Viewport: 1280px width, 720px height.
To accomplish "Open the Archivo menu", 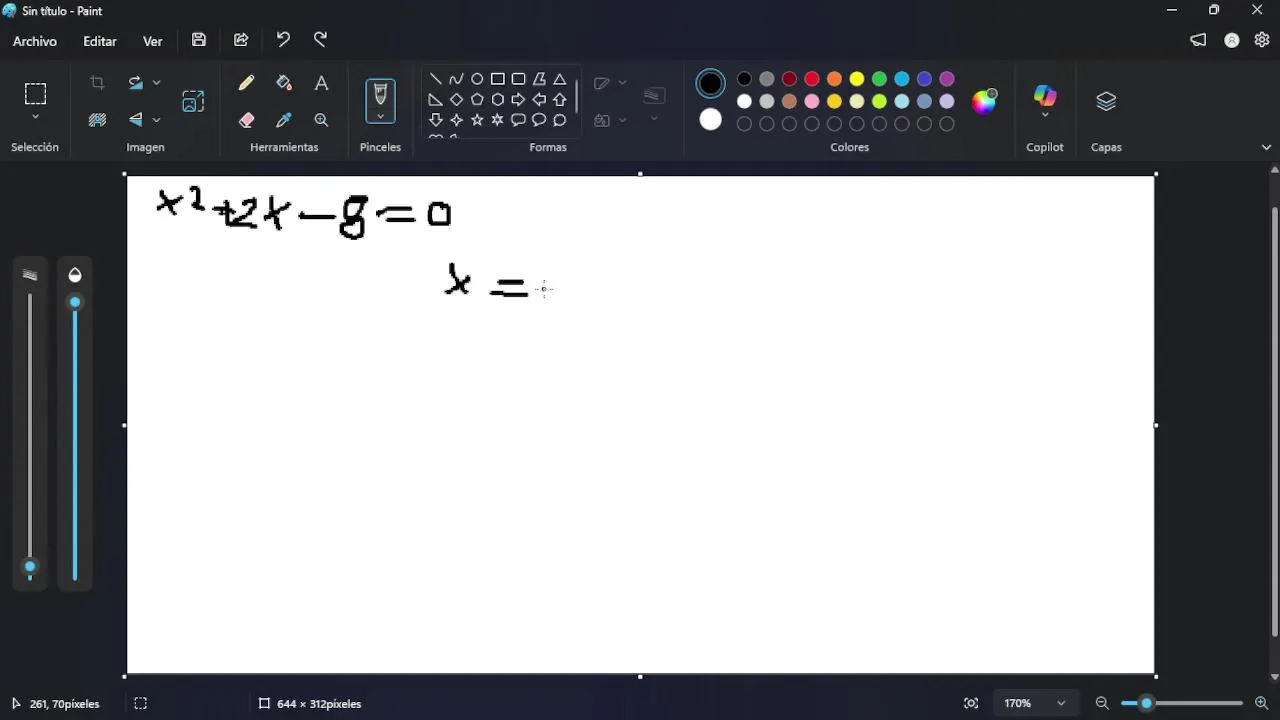I will click(35, 41).
